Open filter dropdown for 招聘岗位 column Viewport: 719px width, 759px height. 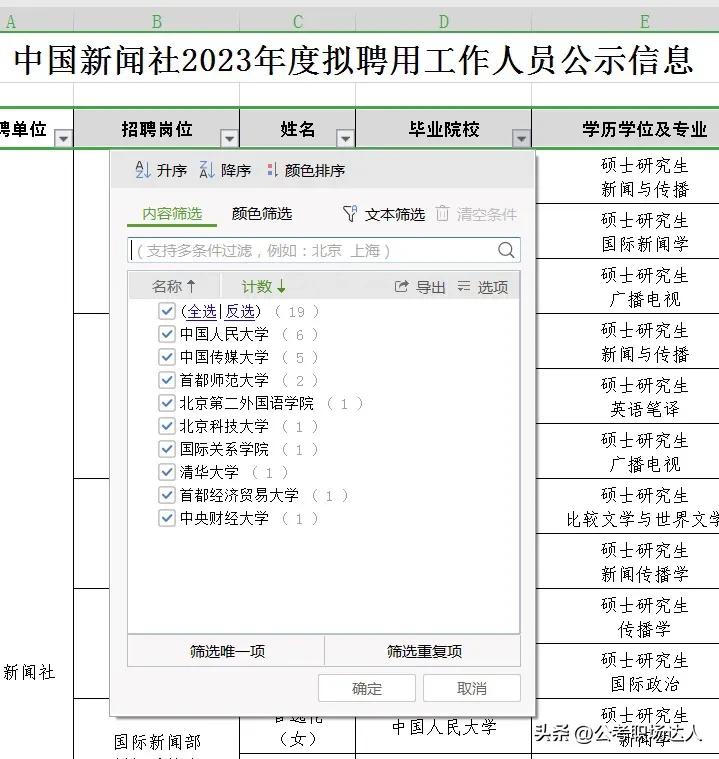[x=229, y=138]
